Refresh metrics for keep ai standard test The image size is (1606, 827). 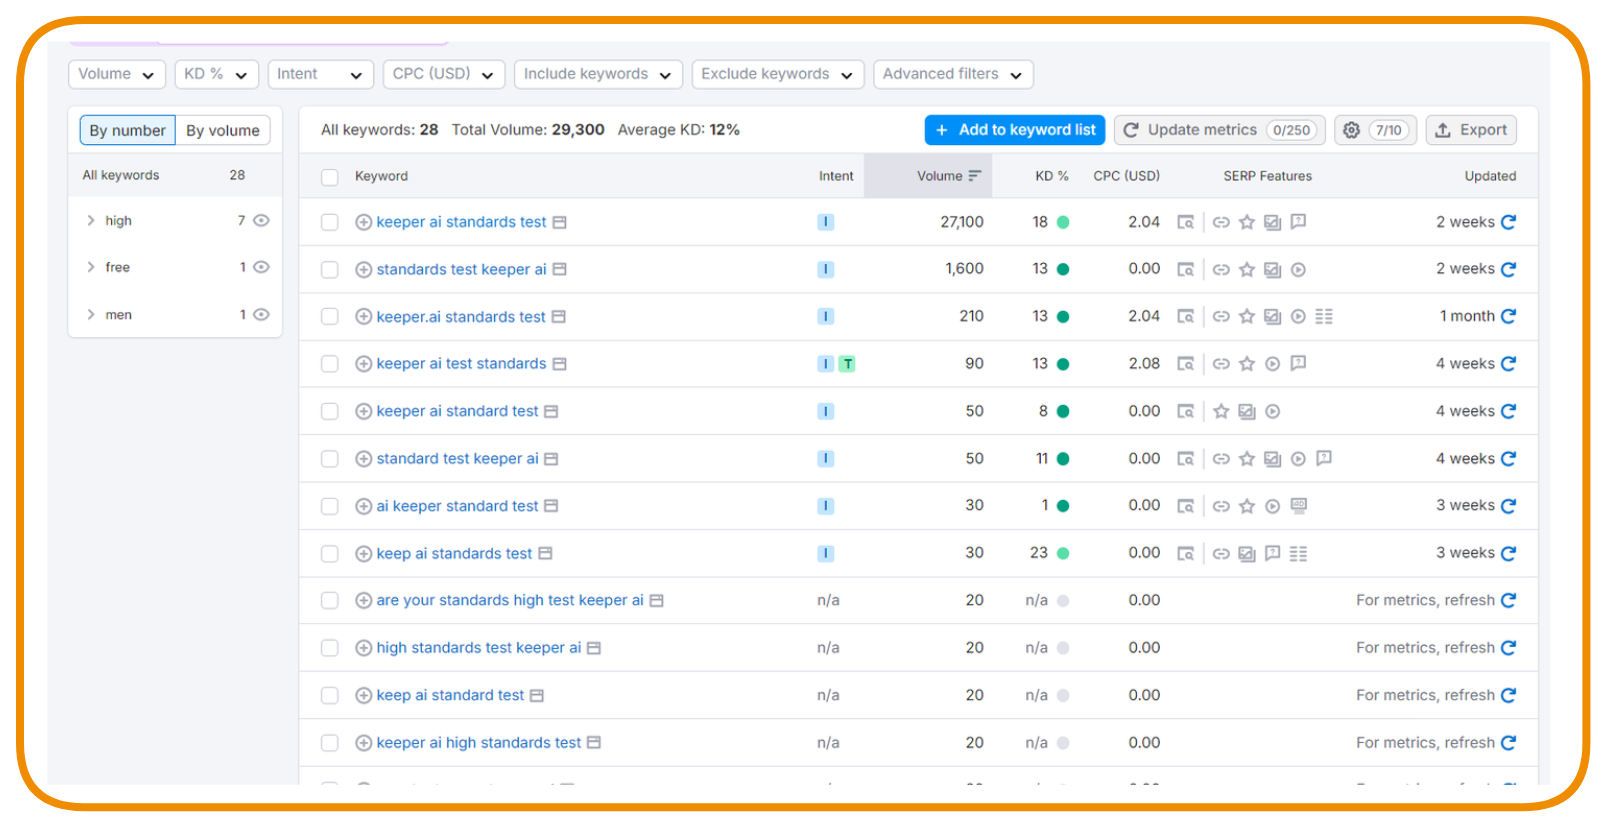coord(1508,695)
